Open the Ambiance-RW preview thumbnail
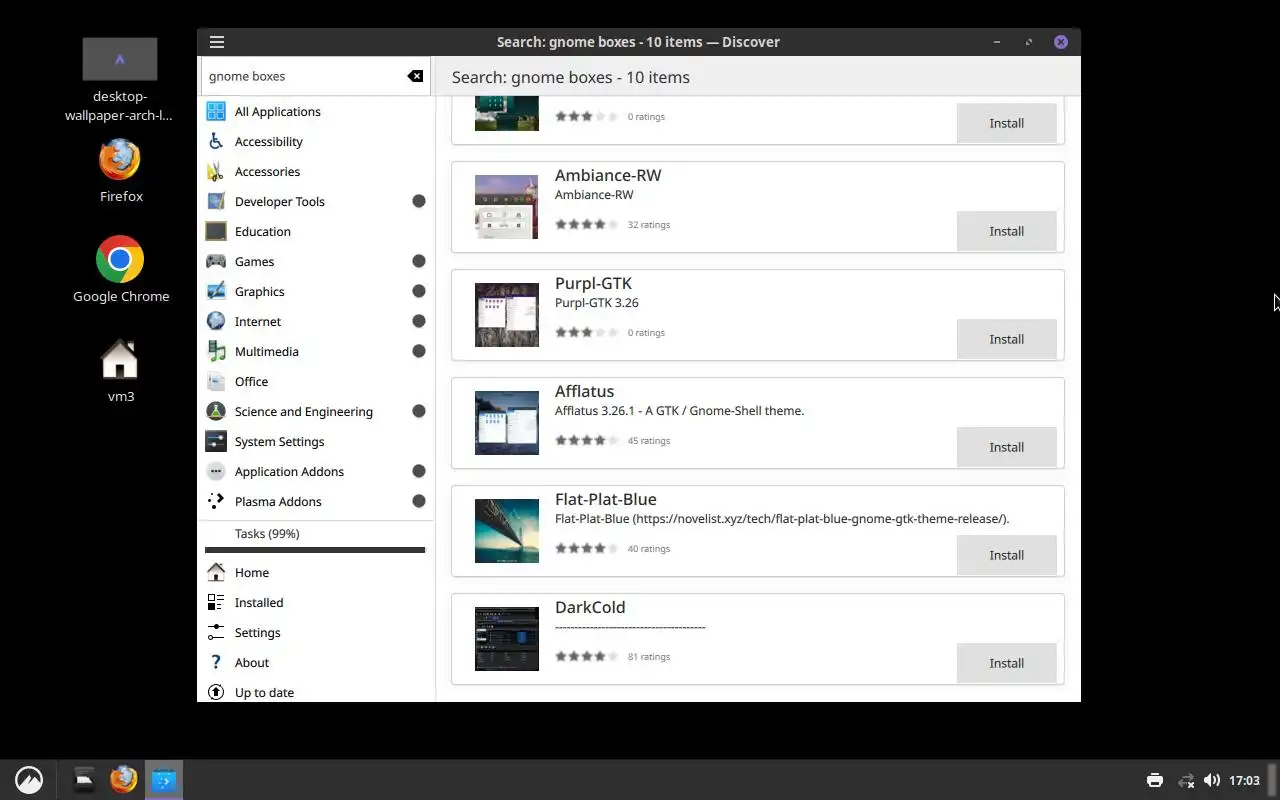The image size is (1280, 800). click(x=506, y=207)
